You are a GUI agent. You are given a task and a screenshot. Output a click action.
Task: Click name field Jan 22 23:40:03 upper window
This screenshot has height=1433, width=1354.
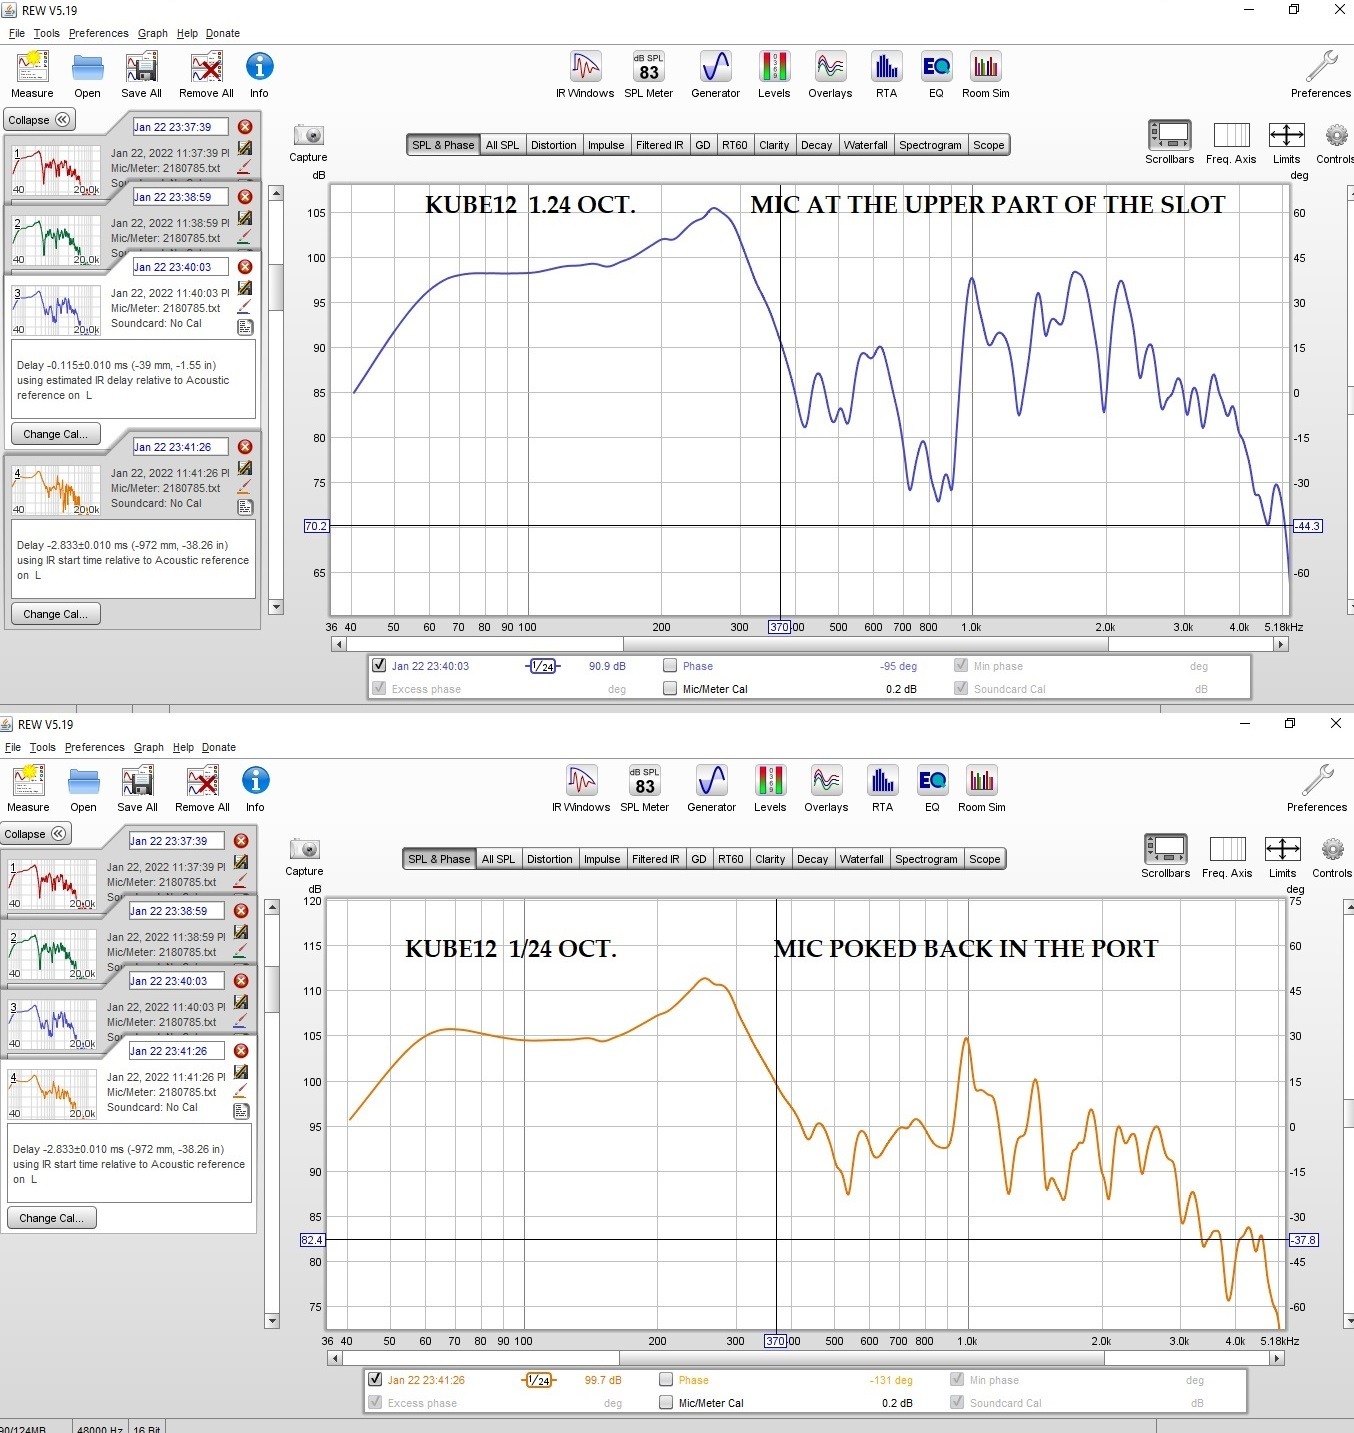[x=180, y=267]
